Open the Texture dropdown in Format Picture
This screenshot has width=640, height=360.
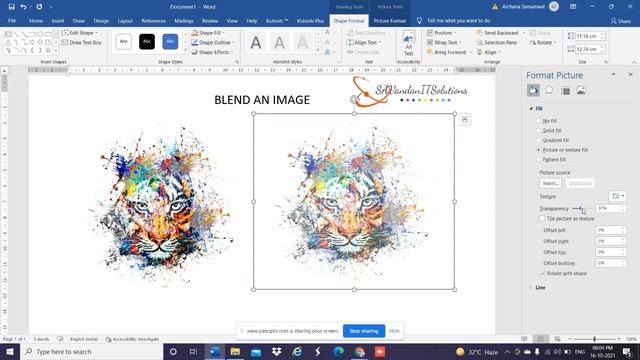coord(617,196)
